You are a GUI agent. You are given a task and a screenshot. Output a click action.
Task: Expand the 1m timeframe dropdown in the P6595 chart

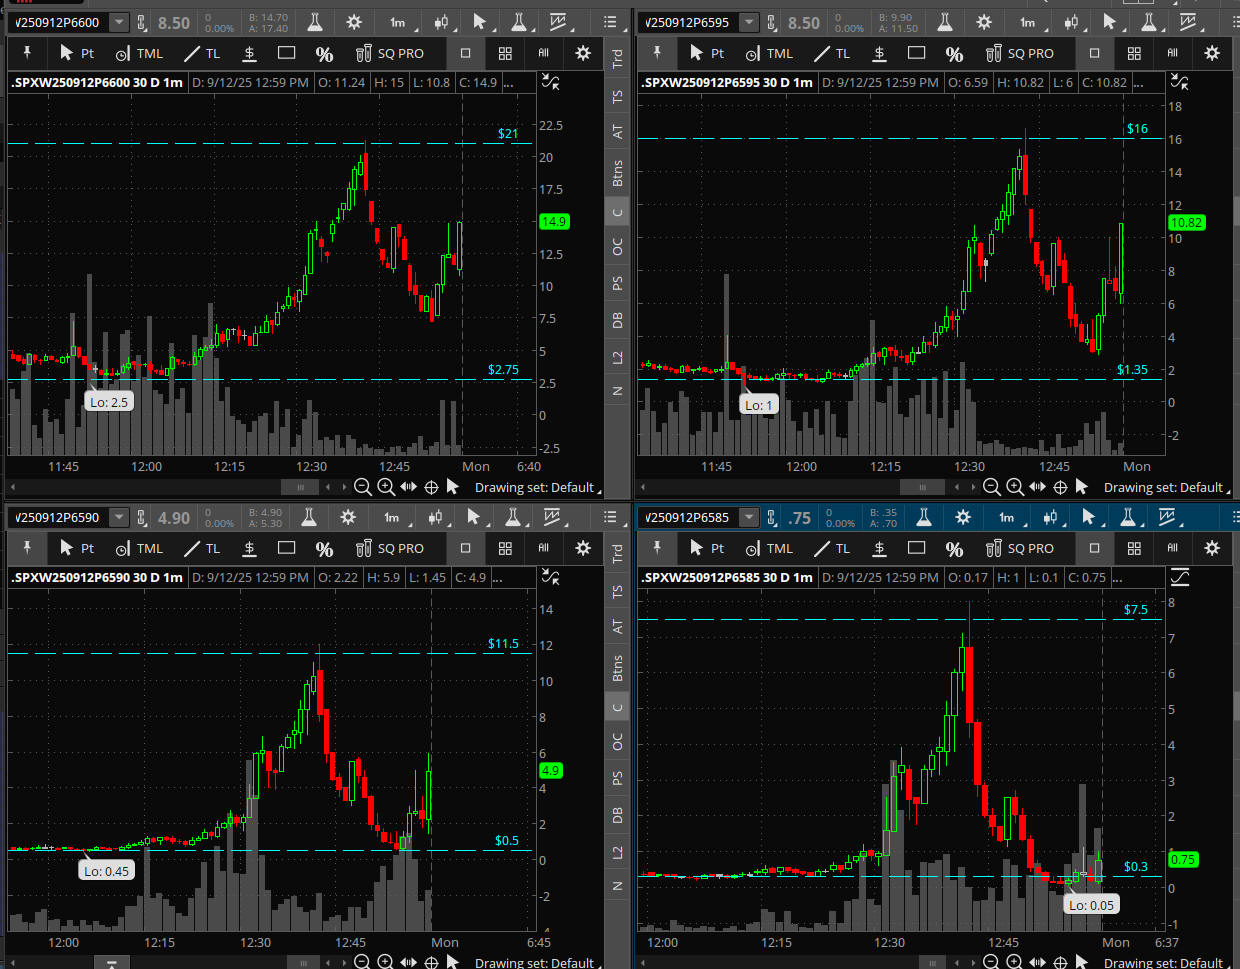1028,22
